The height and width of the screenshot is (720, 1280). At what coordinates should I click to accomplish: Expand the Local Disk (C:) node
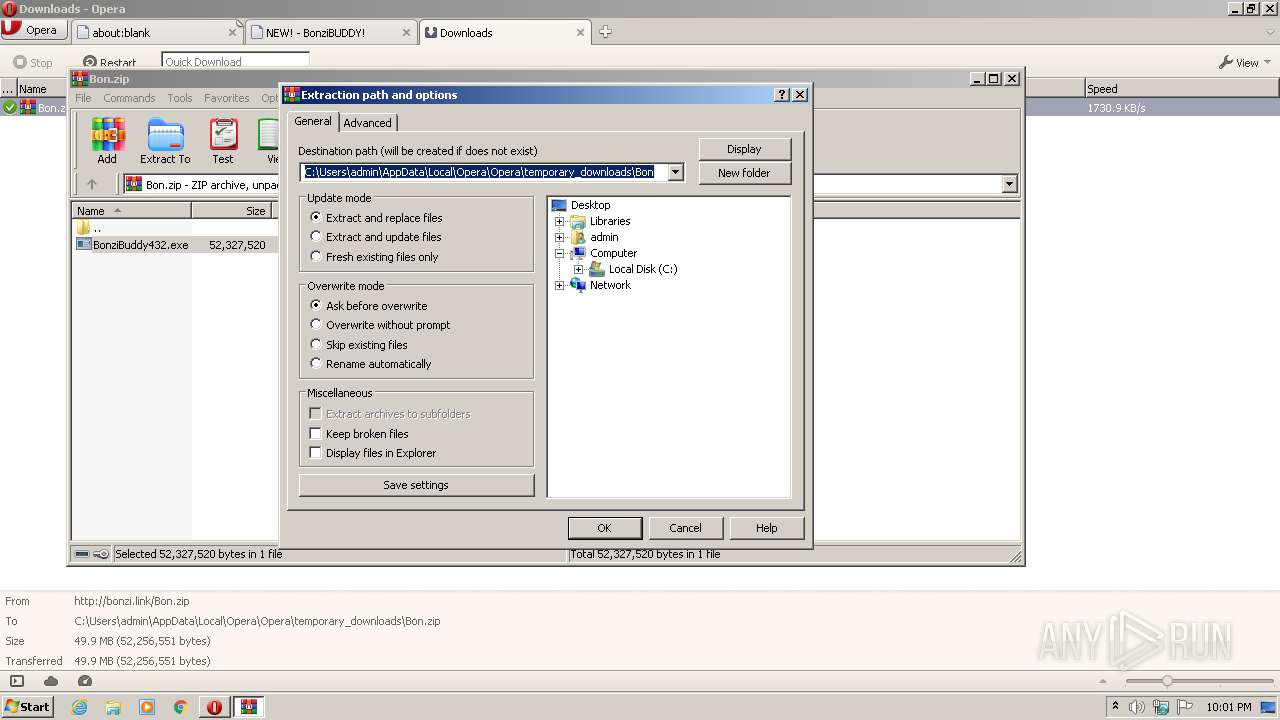pos(578,269)
